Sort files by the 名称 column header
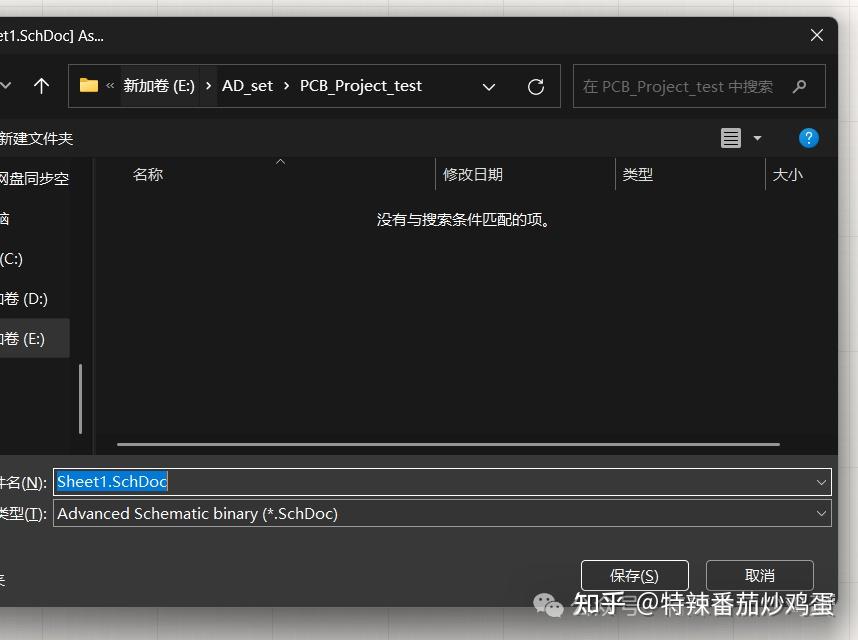The width and height of the screenshot is (858, 640). (x=147, y=173)
